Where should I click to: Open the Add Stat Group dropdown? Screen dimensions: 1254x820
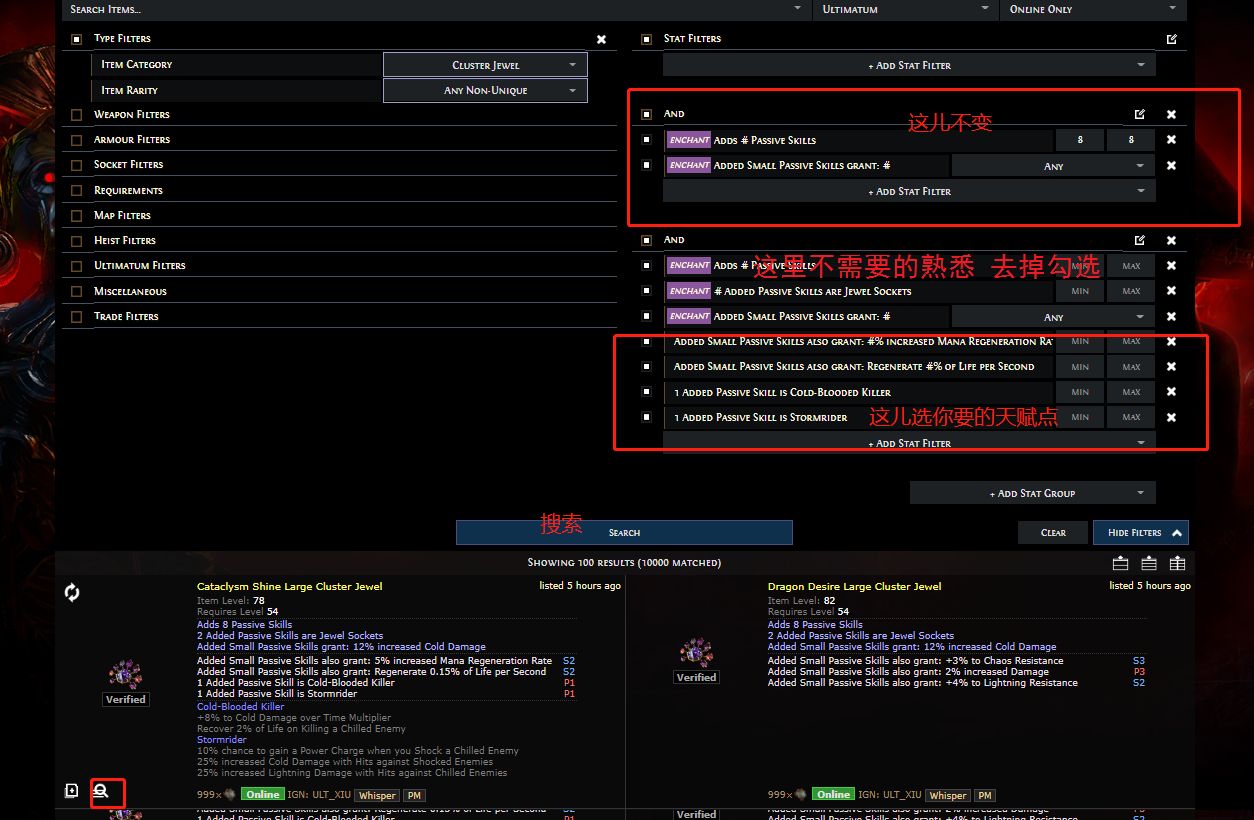click(x=1033, y=493)
